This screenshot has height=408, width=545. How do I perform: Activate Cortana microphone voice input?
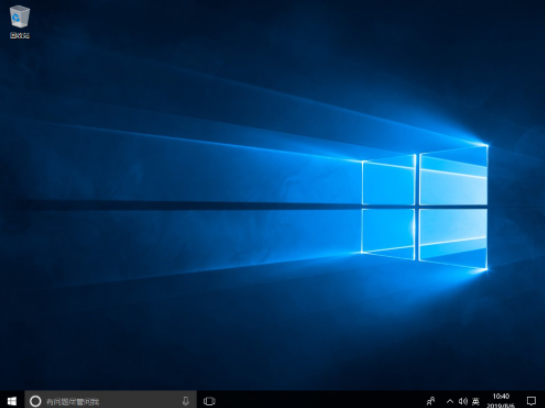click(x=186, y=401)
